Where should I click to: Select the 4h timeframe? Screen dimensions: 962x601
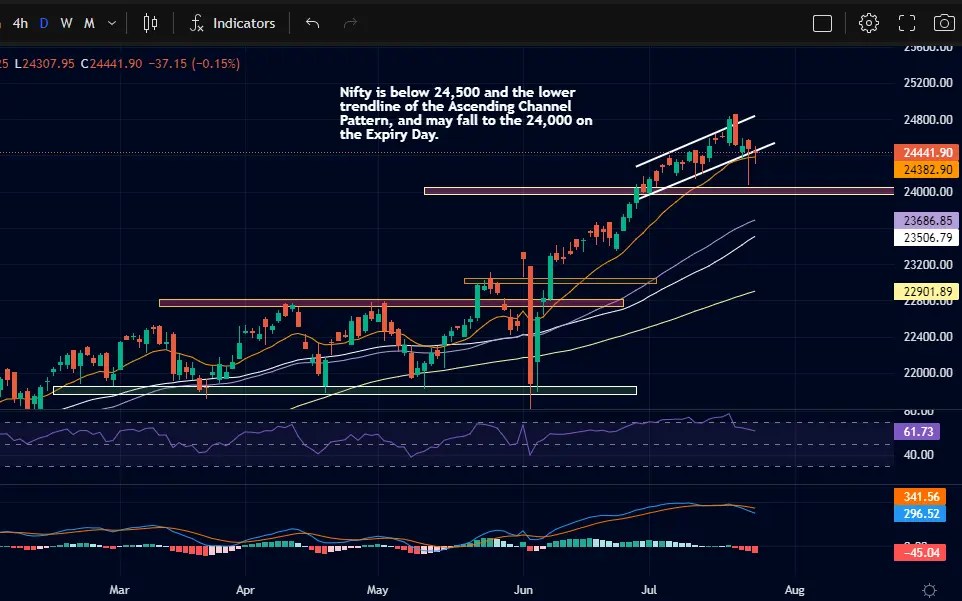click(20, 23)
